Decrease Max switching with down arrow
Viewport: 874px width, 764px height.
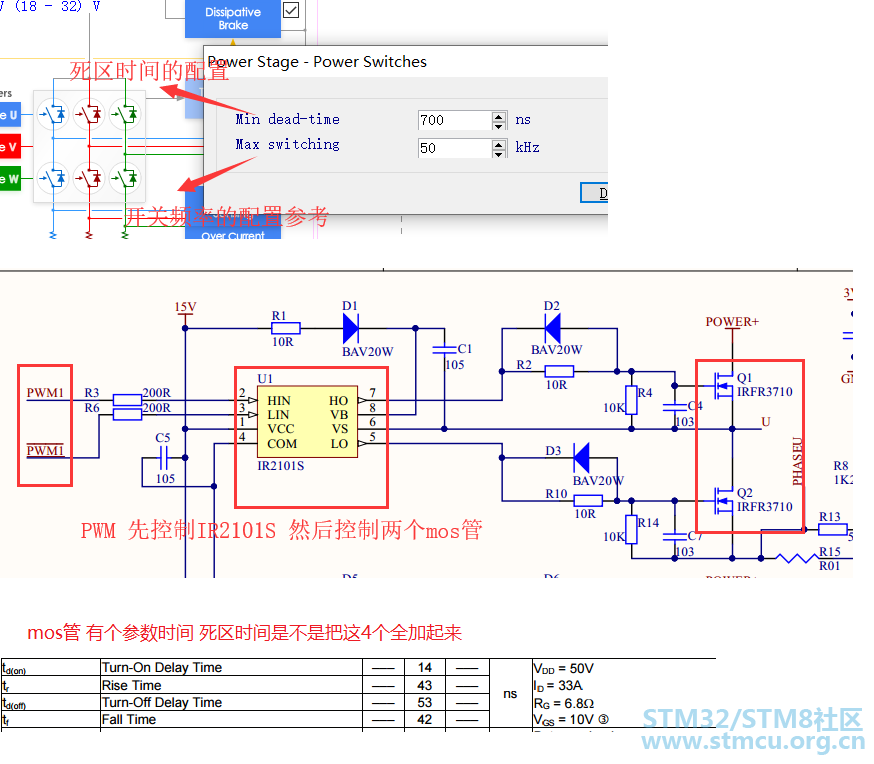click(x=499, y=154)
